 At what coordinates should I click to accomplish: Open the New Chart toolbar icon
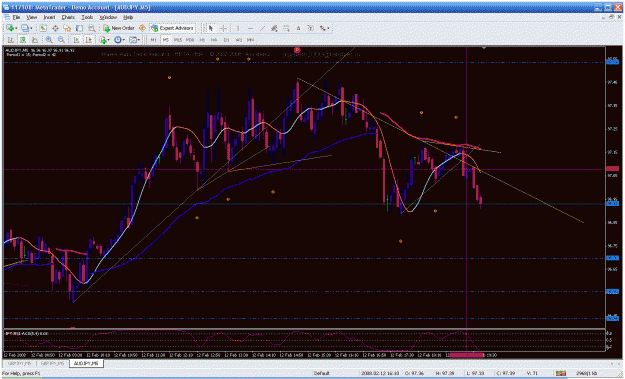(10, 28)
